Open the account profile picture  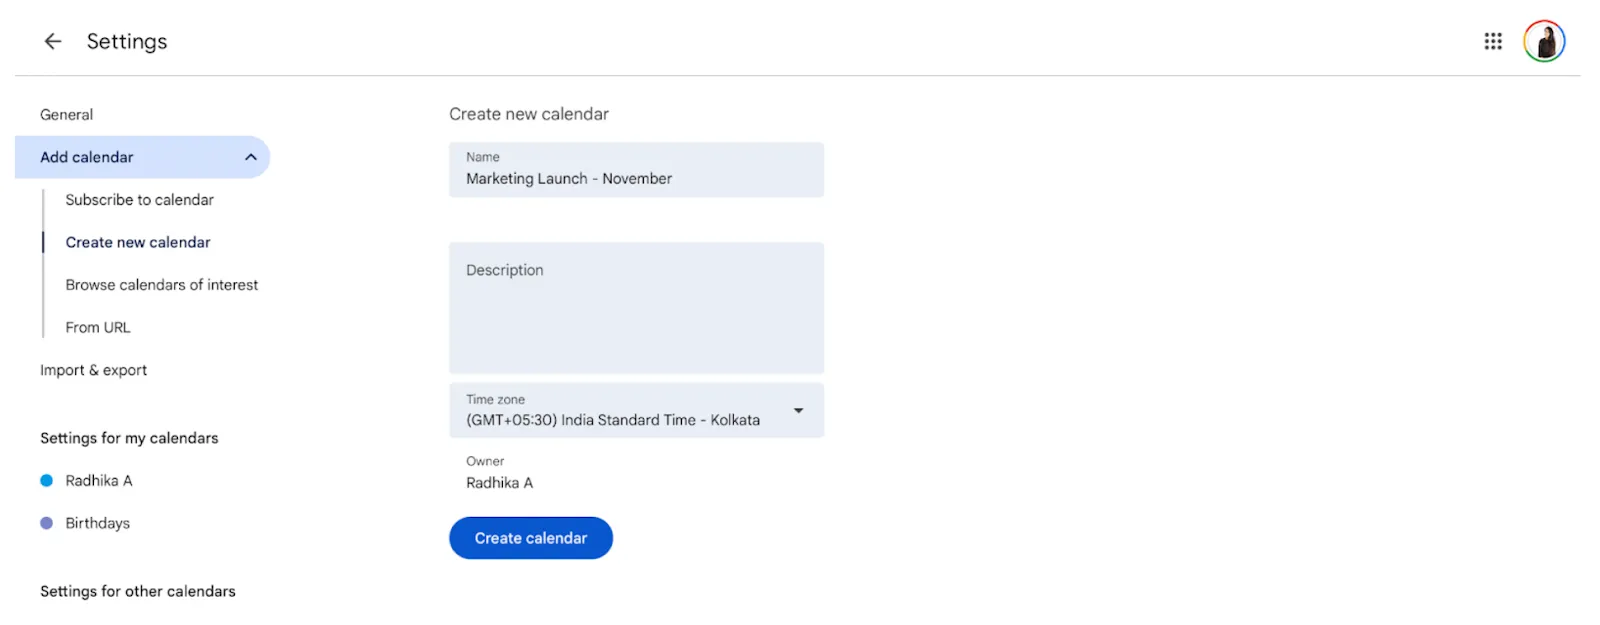click(1544, 41)
